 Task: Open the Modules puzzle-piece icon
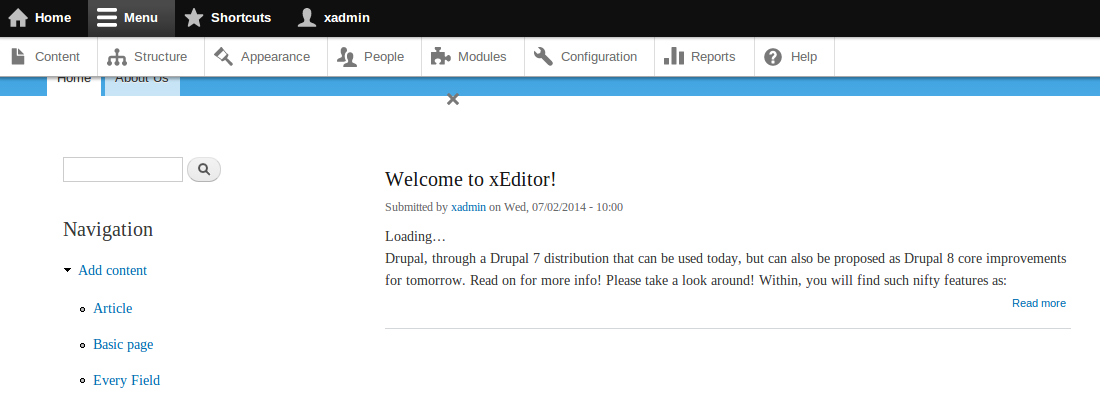point(441,57)
